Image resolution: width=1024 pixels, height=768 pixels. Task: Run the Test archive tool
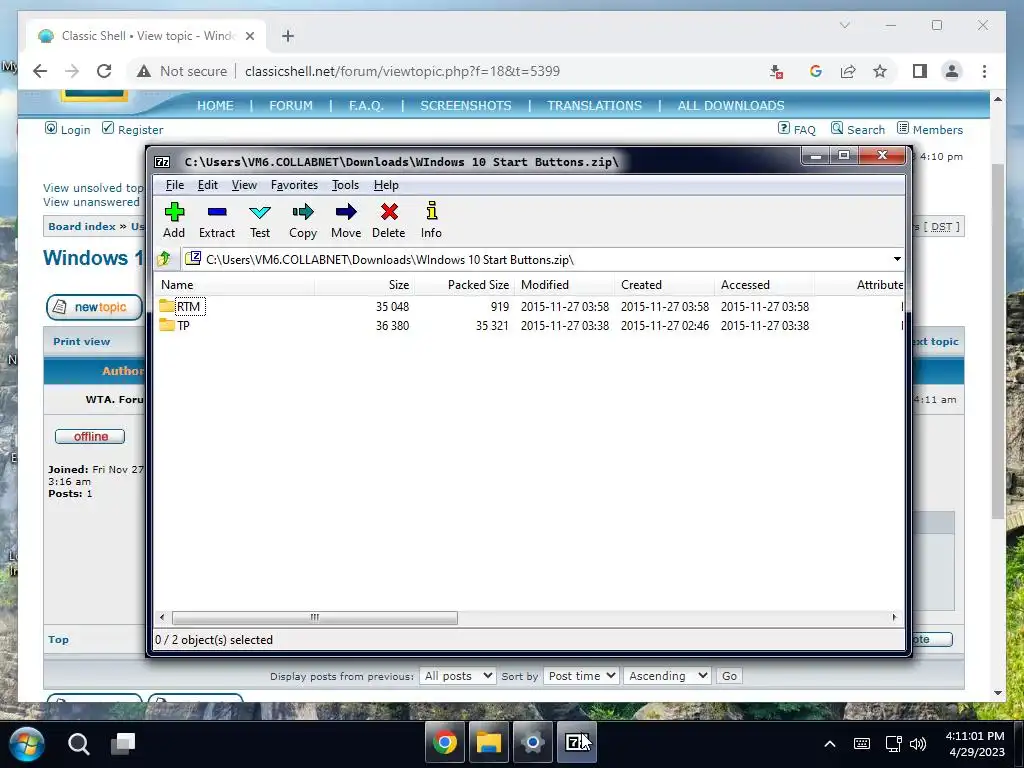coord(260,220)
